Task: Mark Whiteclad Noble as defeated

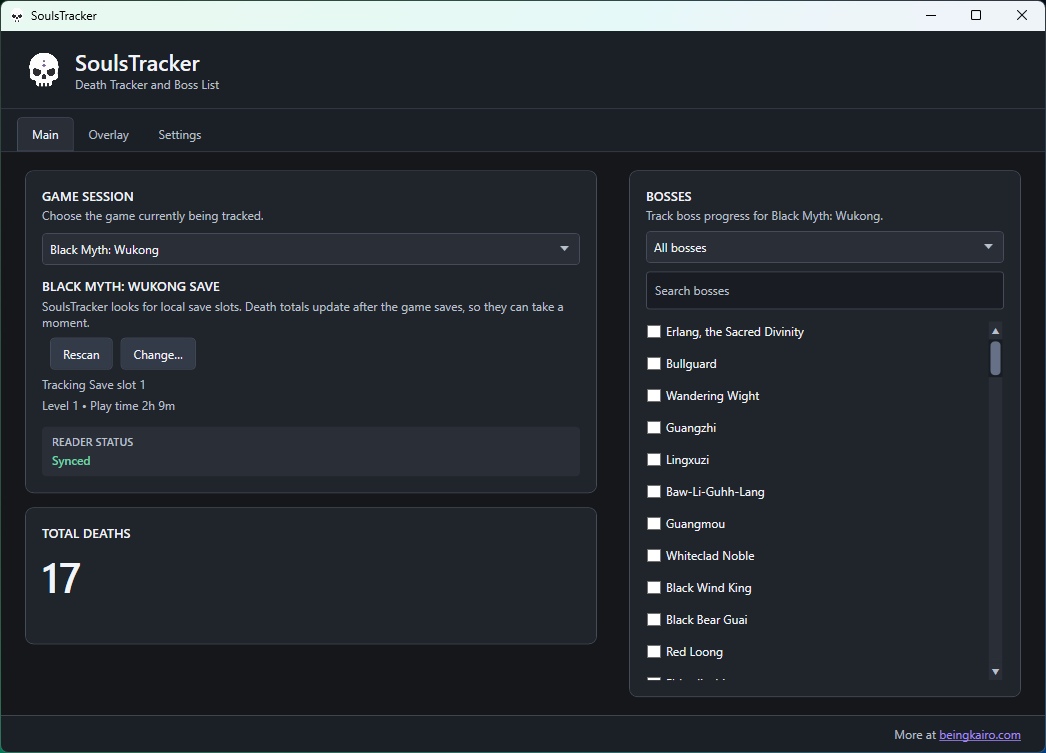Action: tap(654, 556)
